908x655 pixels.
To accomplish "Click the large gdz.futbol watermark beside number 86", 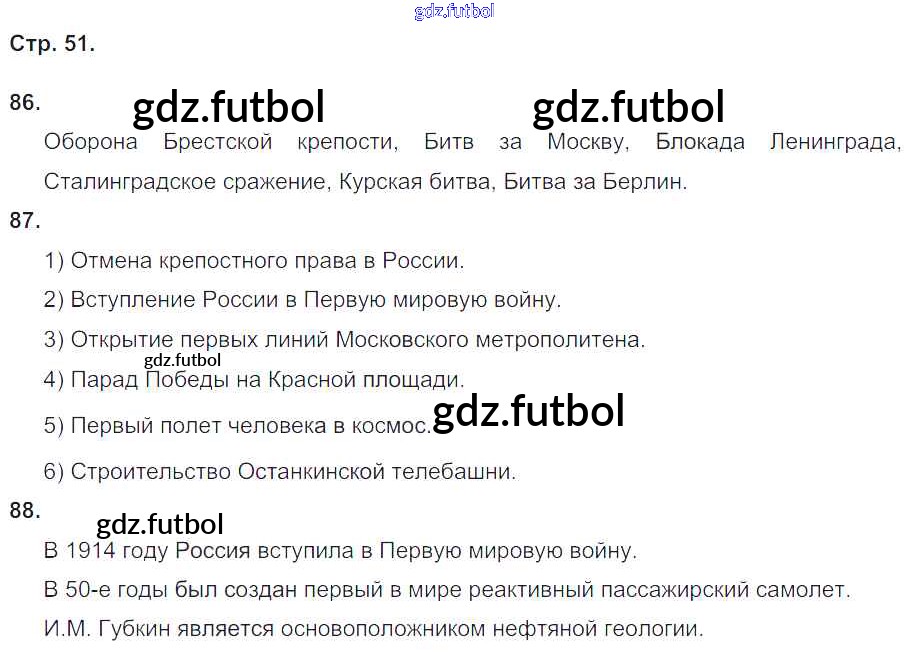I will pyautogui.click(x=228, y=107).
